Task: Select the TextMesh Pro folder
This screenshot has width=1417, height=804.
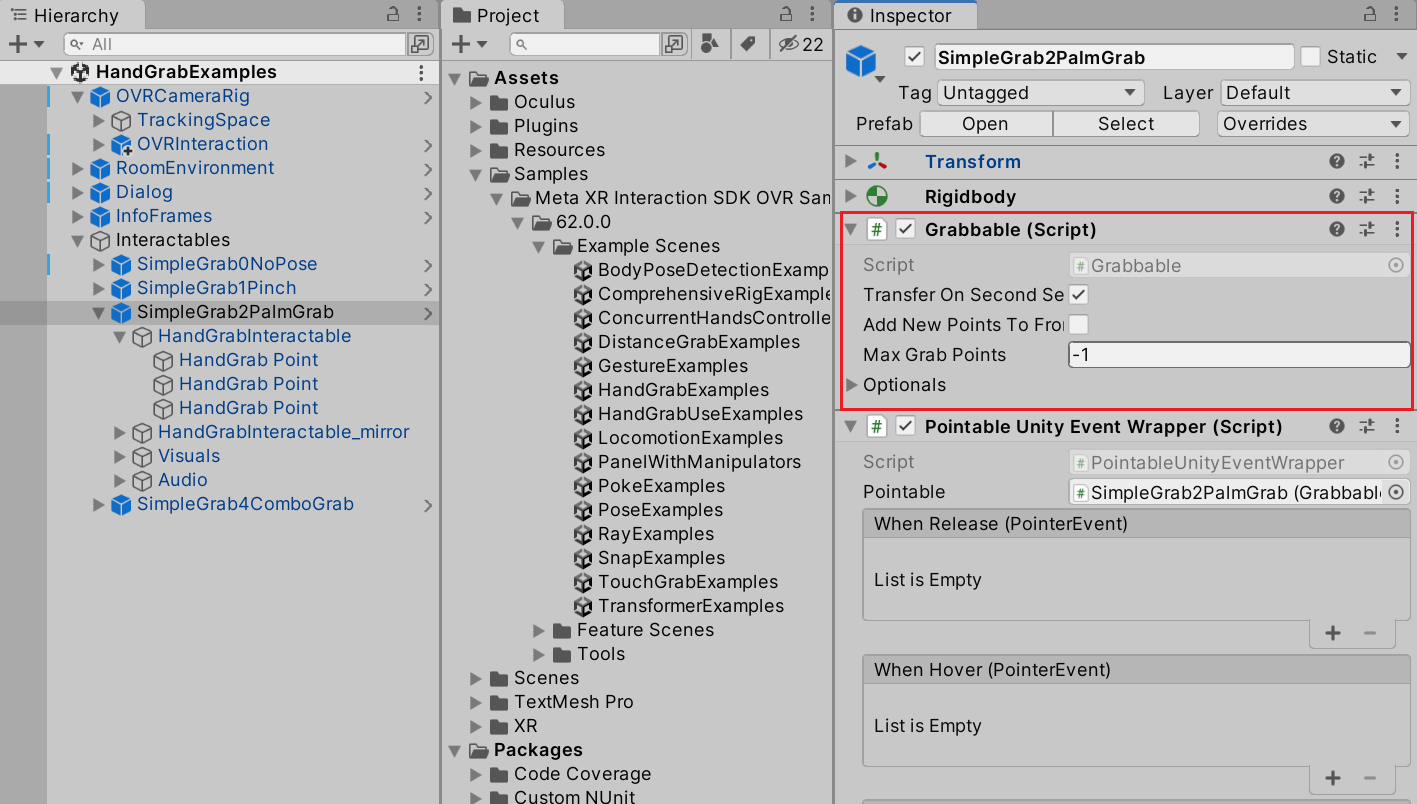Action: pyautogui.click(x=573, y=702)
